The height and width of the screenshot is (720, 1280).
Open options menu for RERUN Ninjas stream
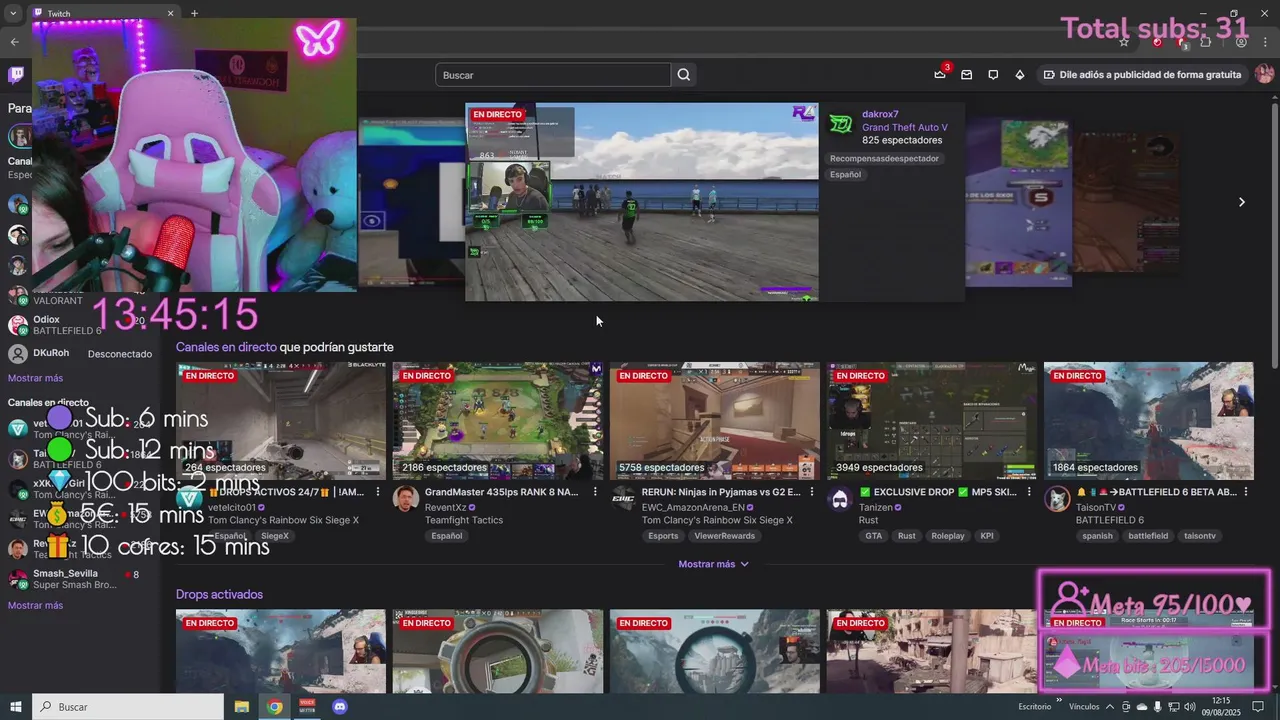[812, 492]
